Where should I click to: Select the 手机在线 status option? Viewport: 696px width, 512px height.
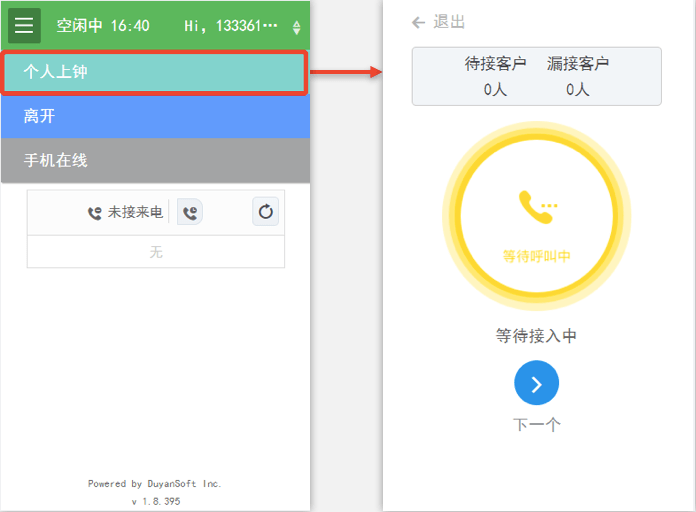click(x=155, y=160)
